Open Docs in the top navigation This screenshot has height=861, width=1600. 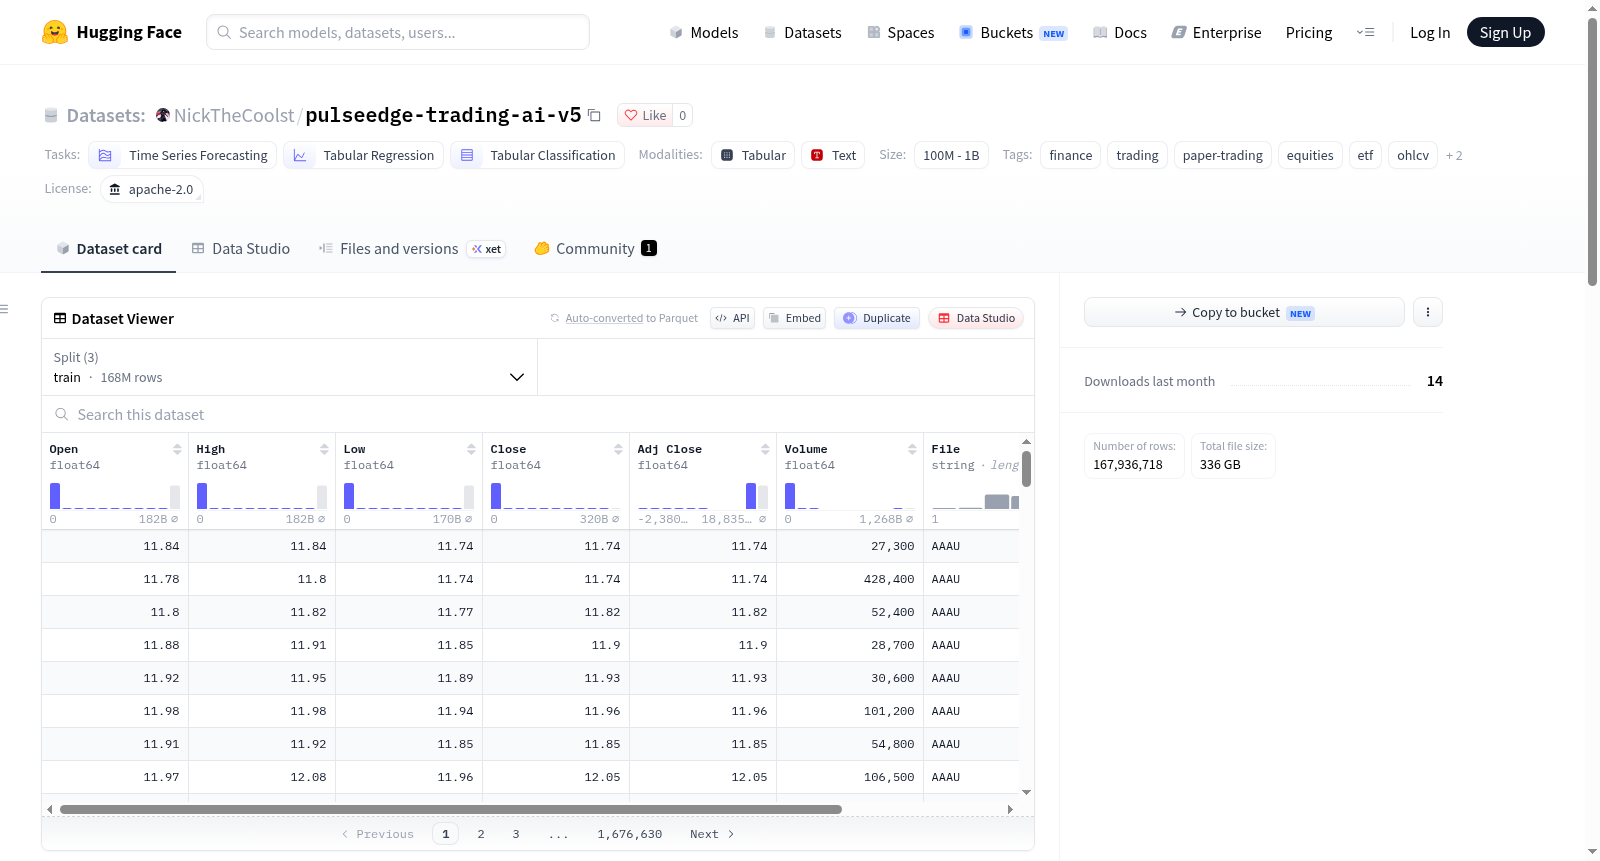[x=1120, y=32]
